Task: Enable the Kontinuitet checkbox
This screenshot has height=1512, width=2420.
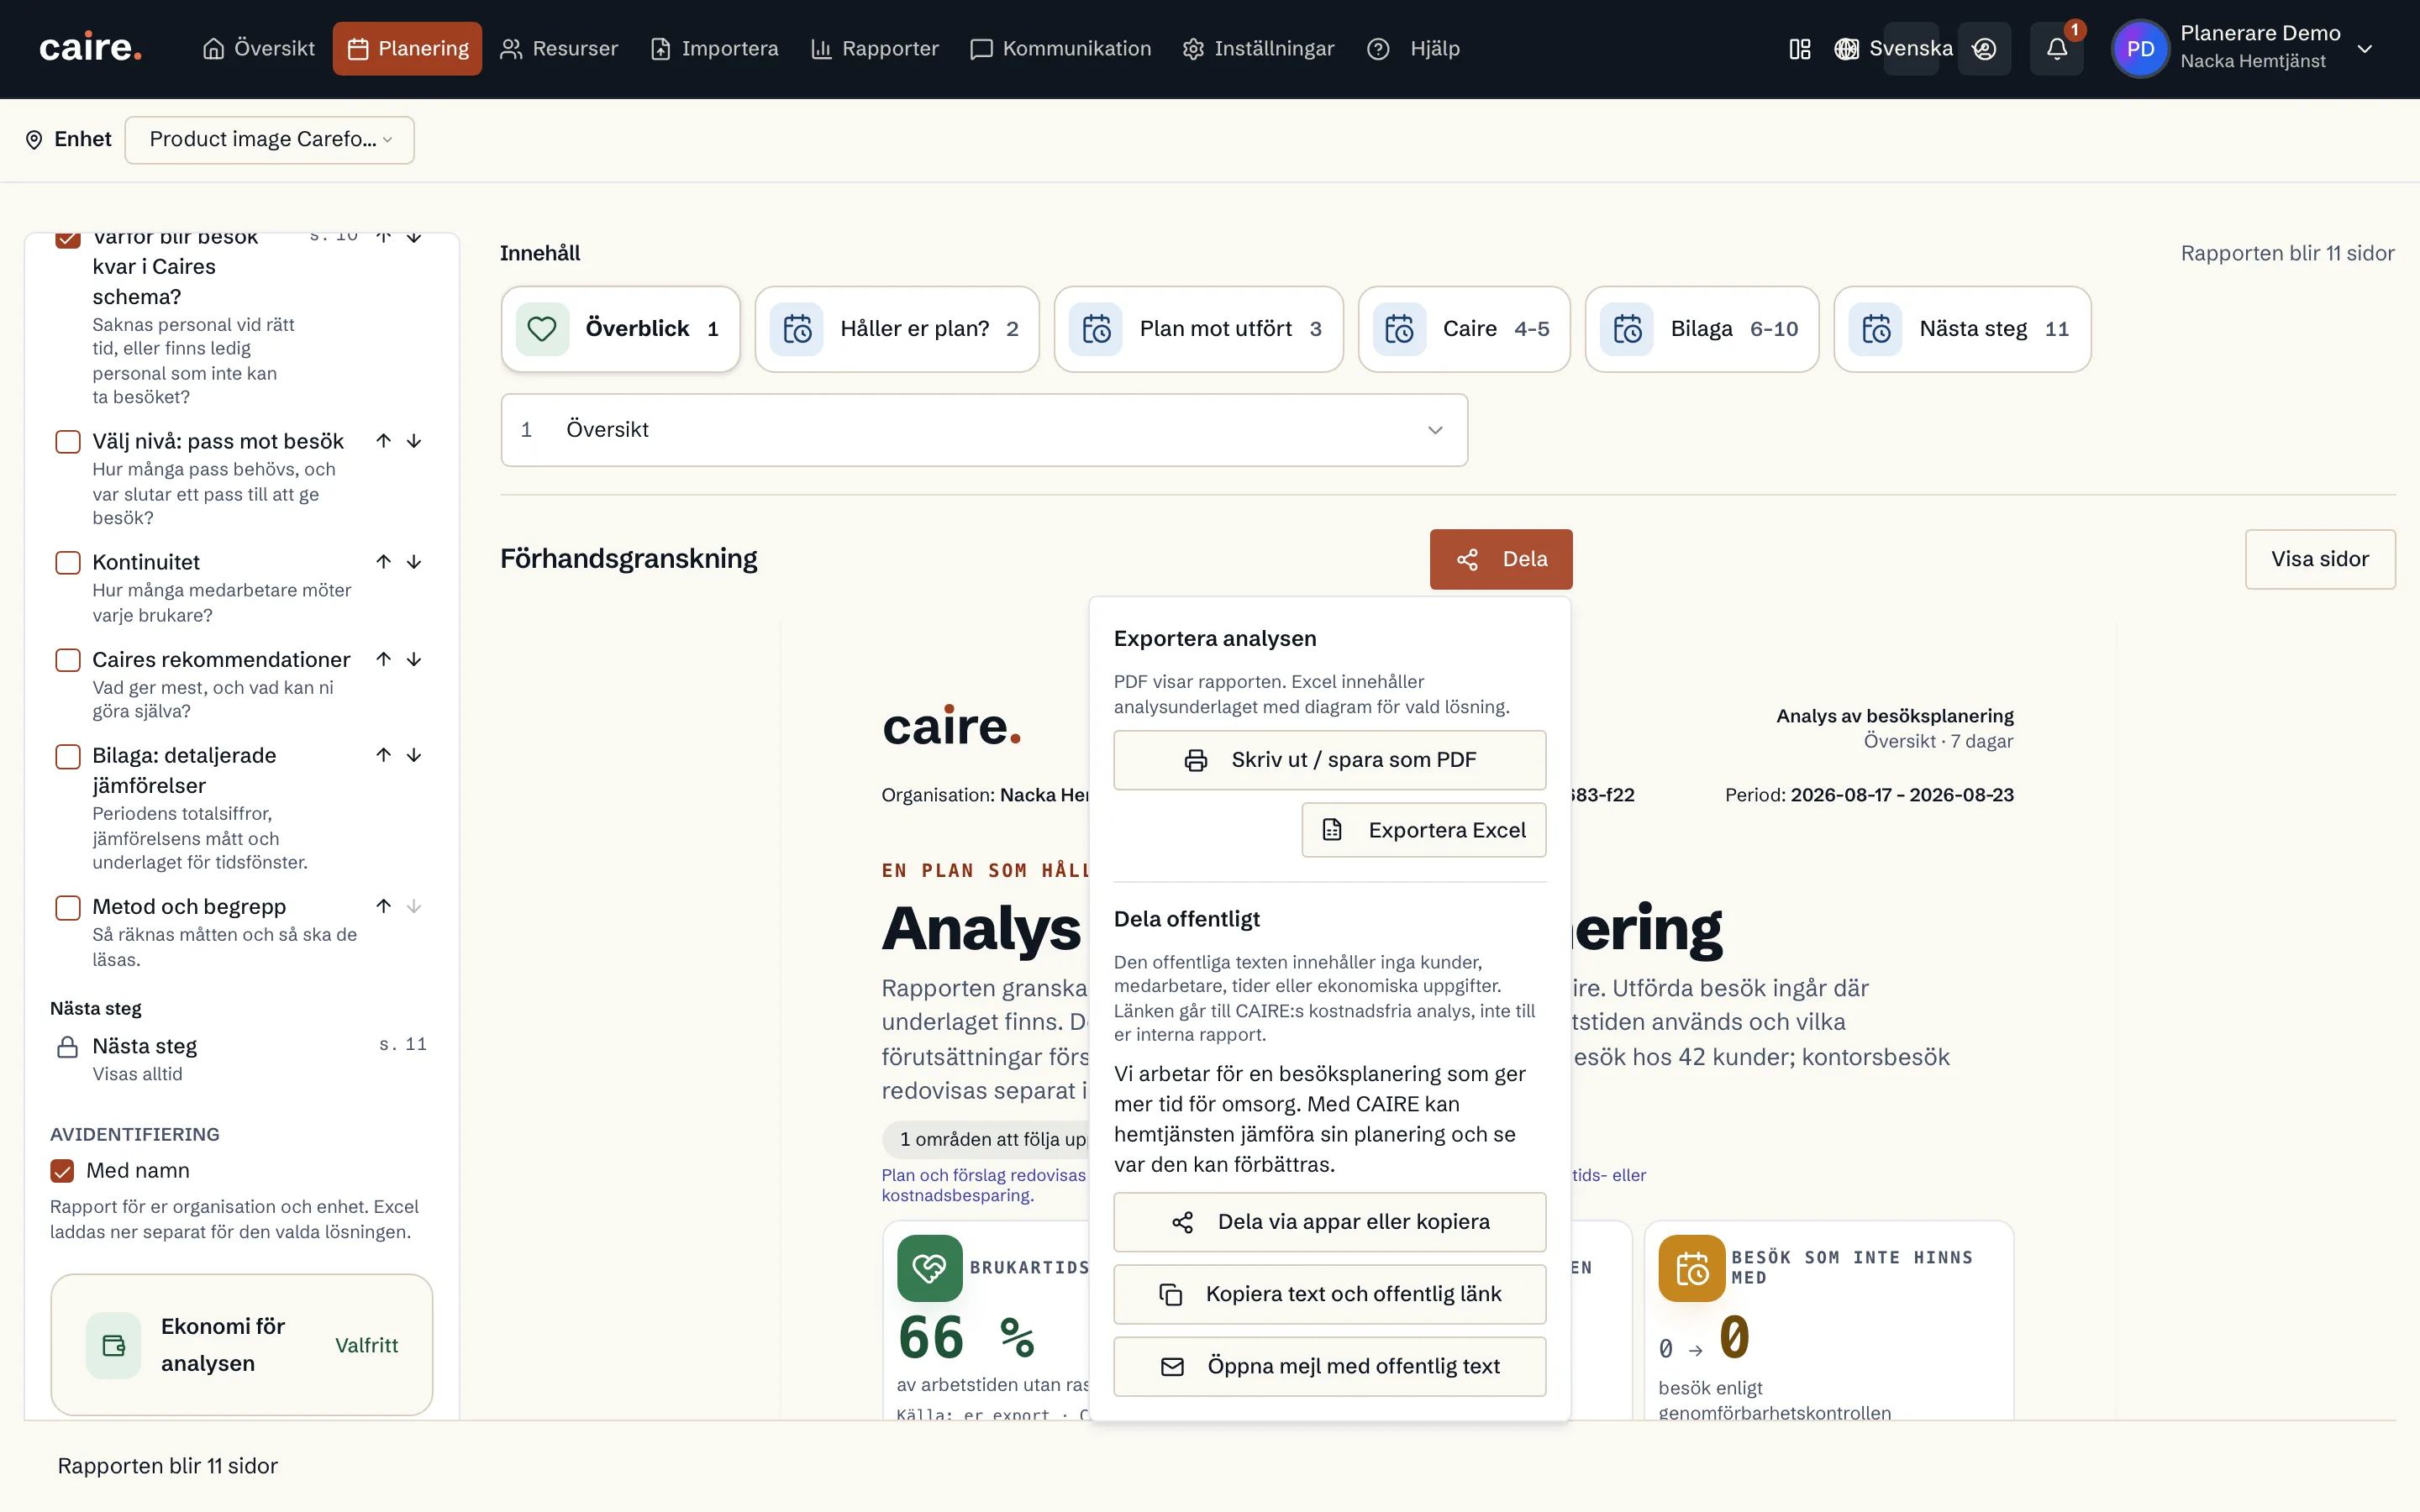Action: click(x=68, y=563)
